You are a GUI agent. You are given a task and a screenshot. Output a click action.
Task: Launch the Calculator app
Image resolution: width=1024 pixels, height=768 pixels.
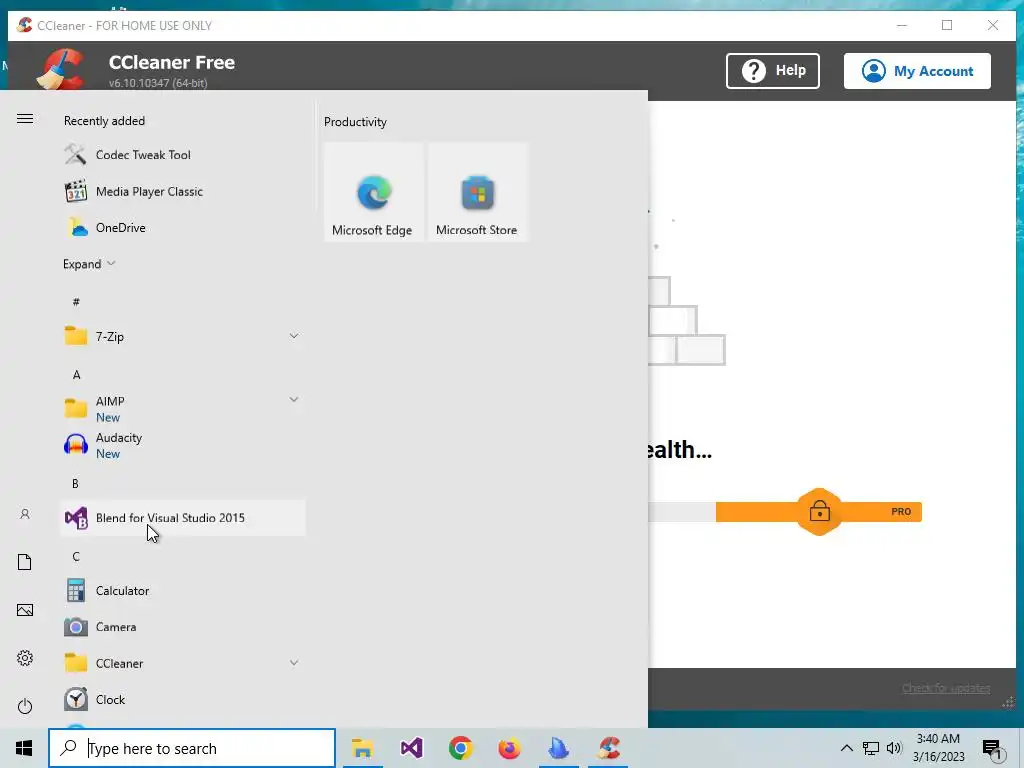[x=183, y=591]
